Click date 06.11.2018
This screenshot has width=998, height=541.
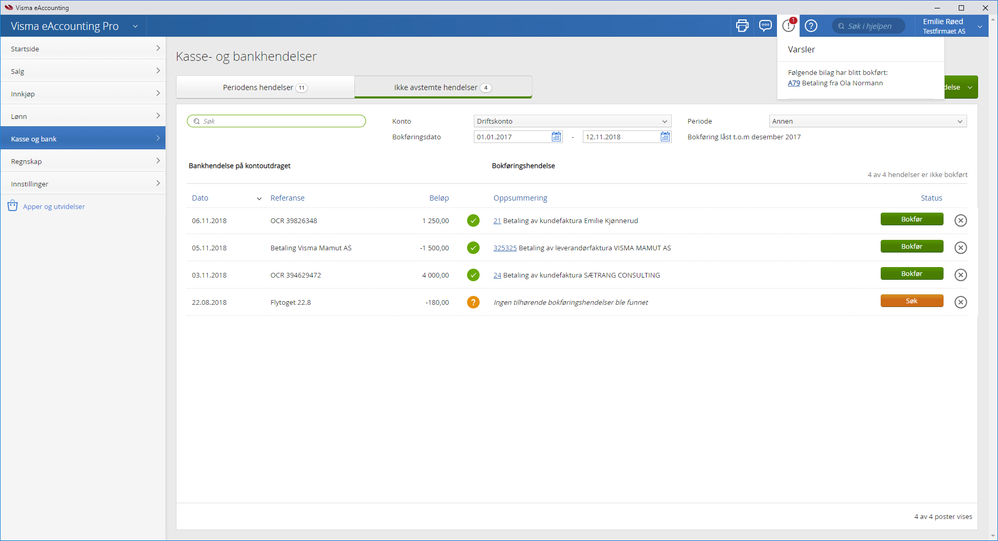[209, 221]
